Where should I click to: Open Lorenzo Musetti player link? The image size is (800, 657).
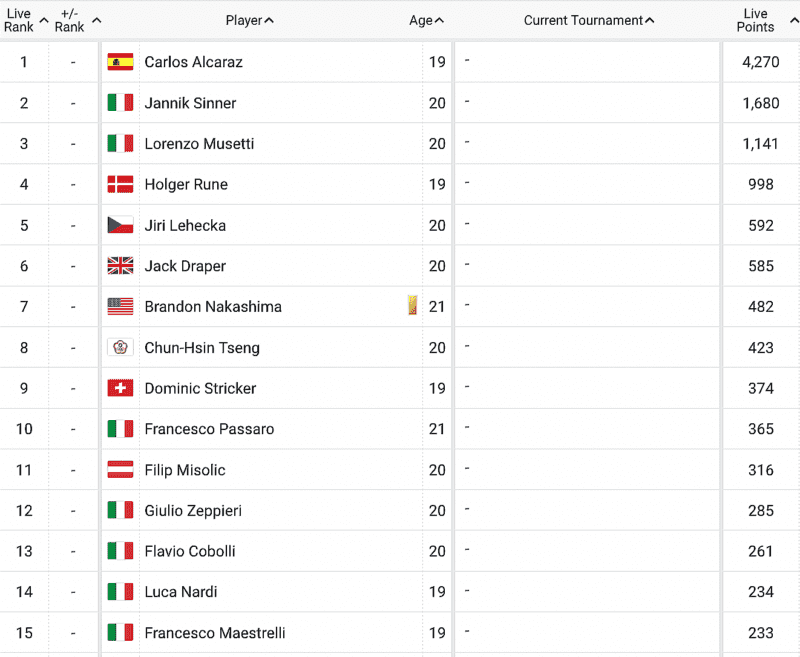click(x=199, y=144)
